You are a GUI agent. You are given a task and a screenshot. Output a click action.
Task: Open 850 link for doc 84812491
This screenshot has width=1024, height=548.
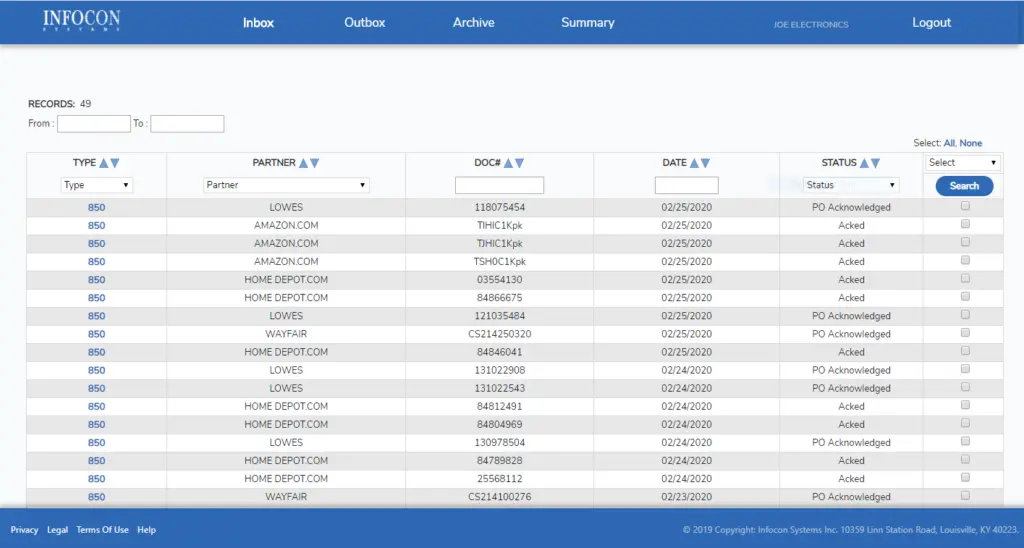pyautogui.click(x=97, y=406)
